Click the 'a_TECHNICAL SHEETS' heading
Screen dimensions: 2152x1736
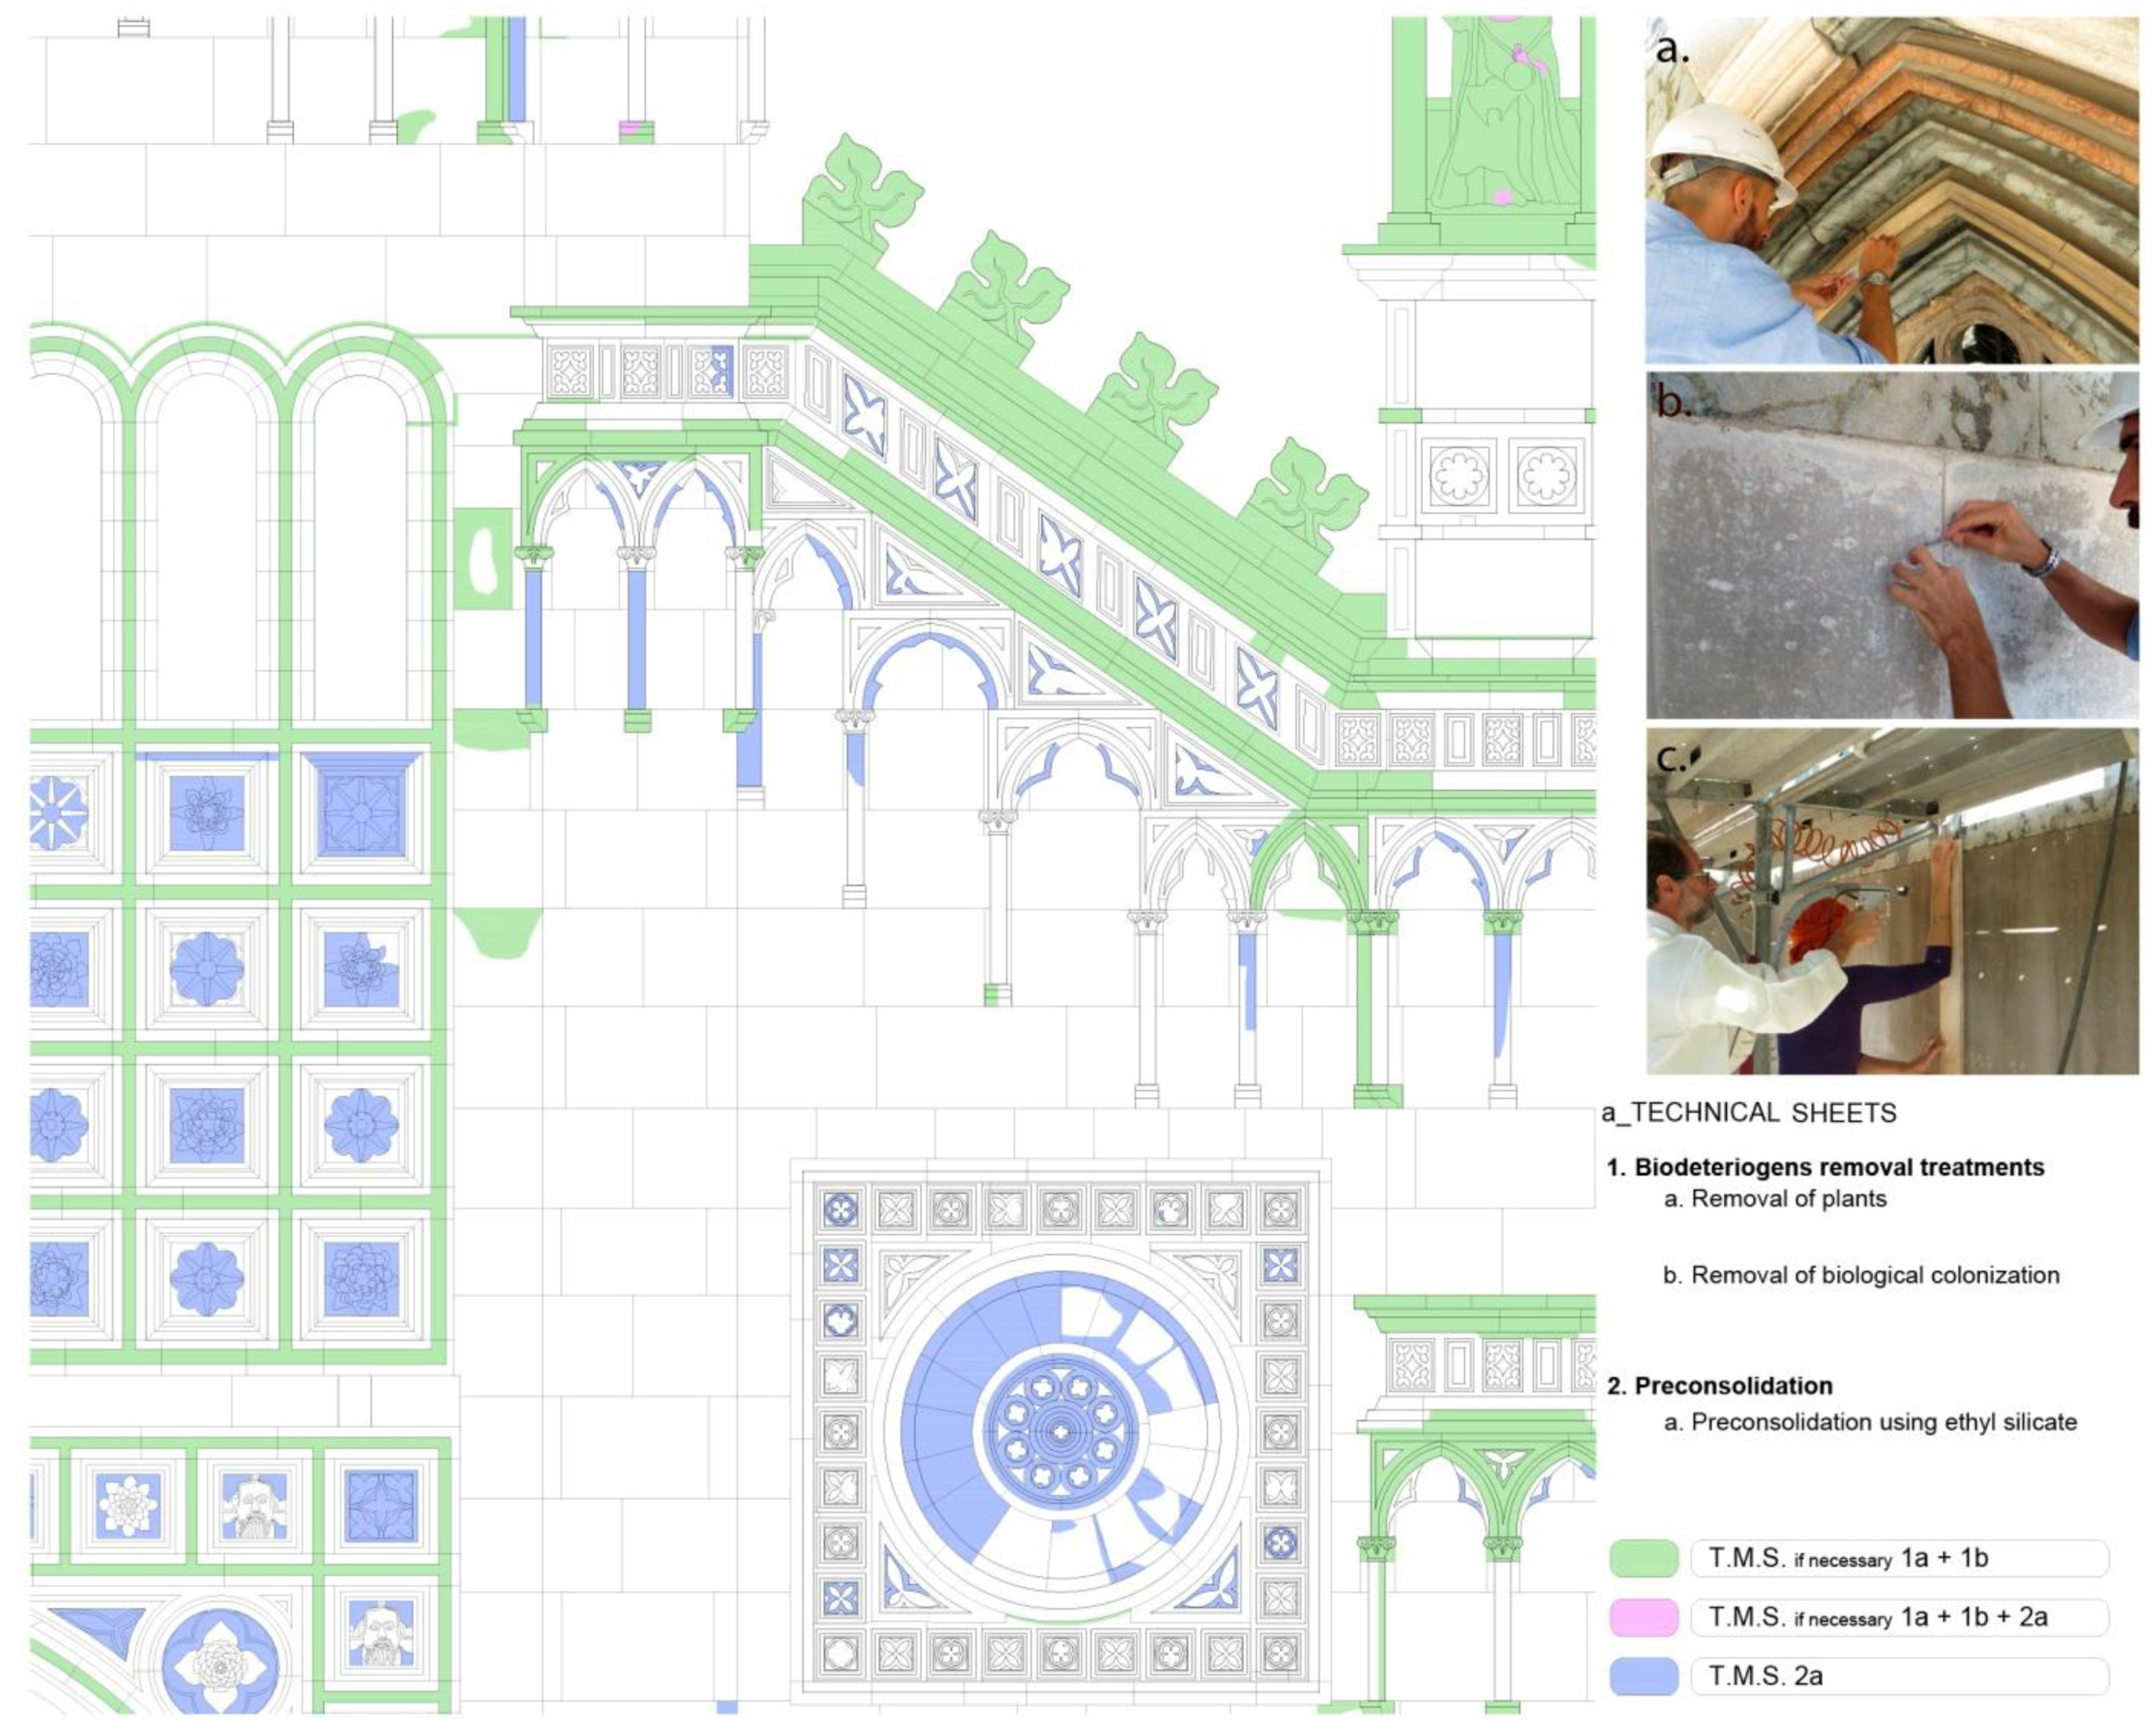click(1749, 1113)
